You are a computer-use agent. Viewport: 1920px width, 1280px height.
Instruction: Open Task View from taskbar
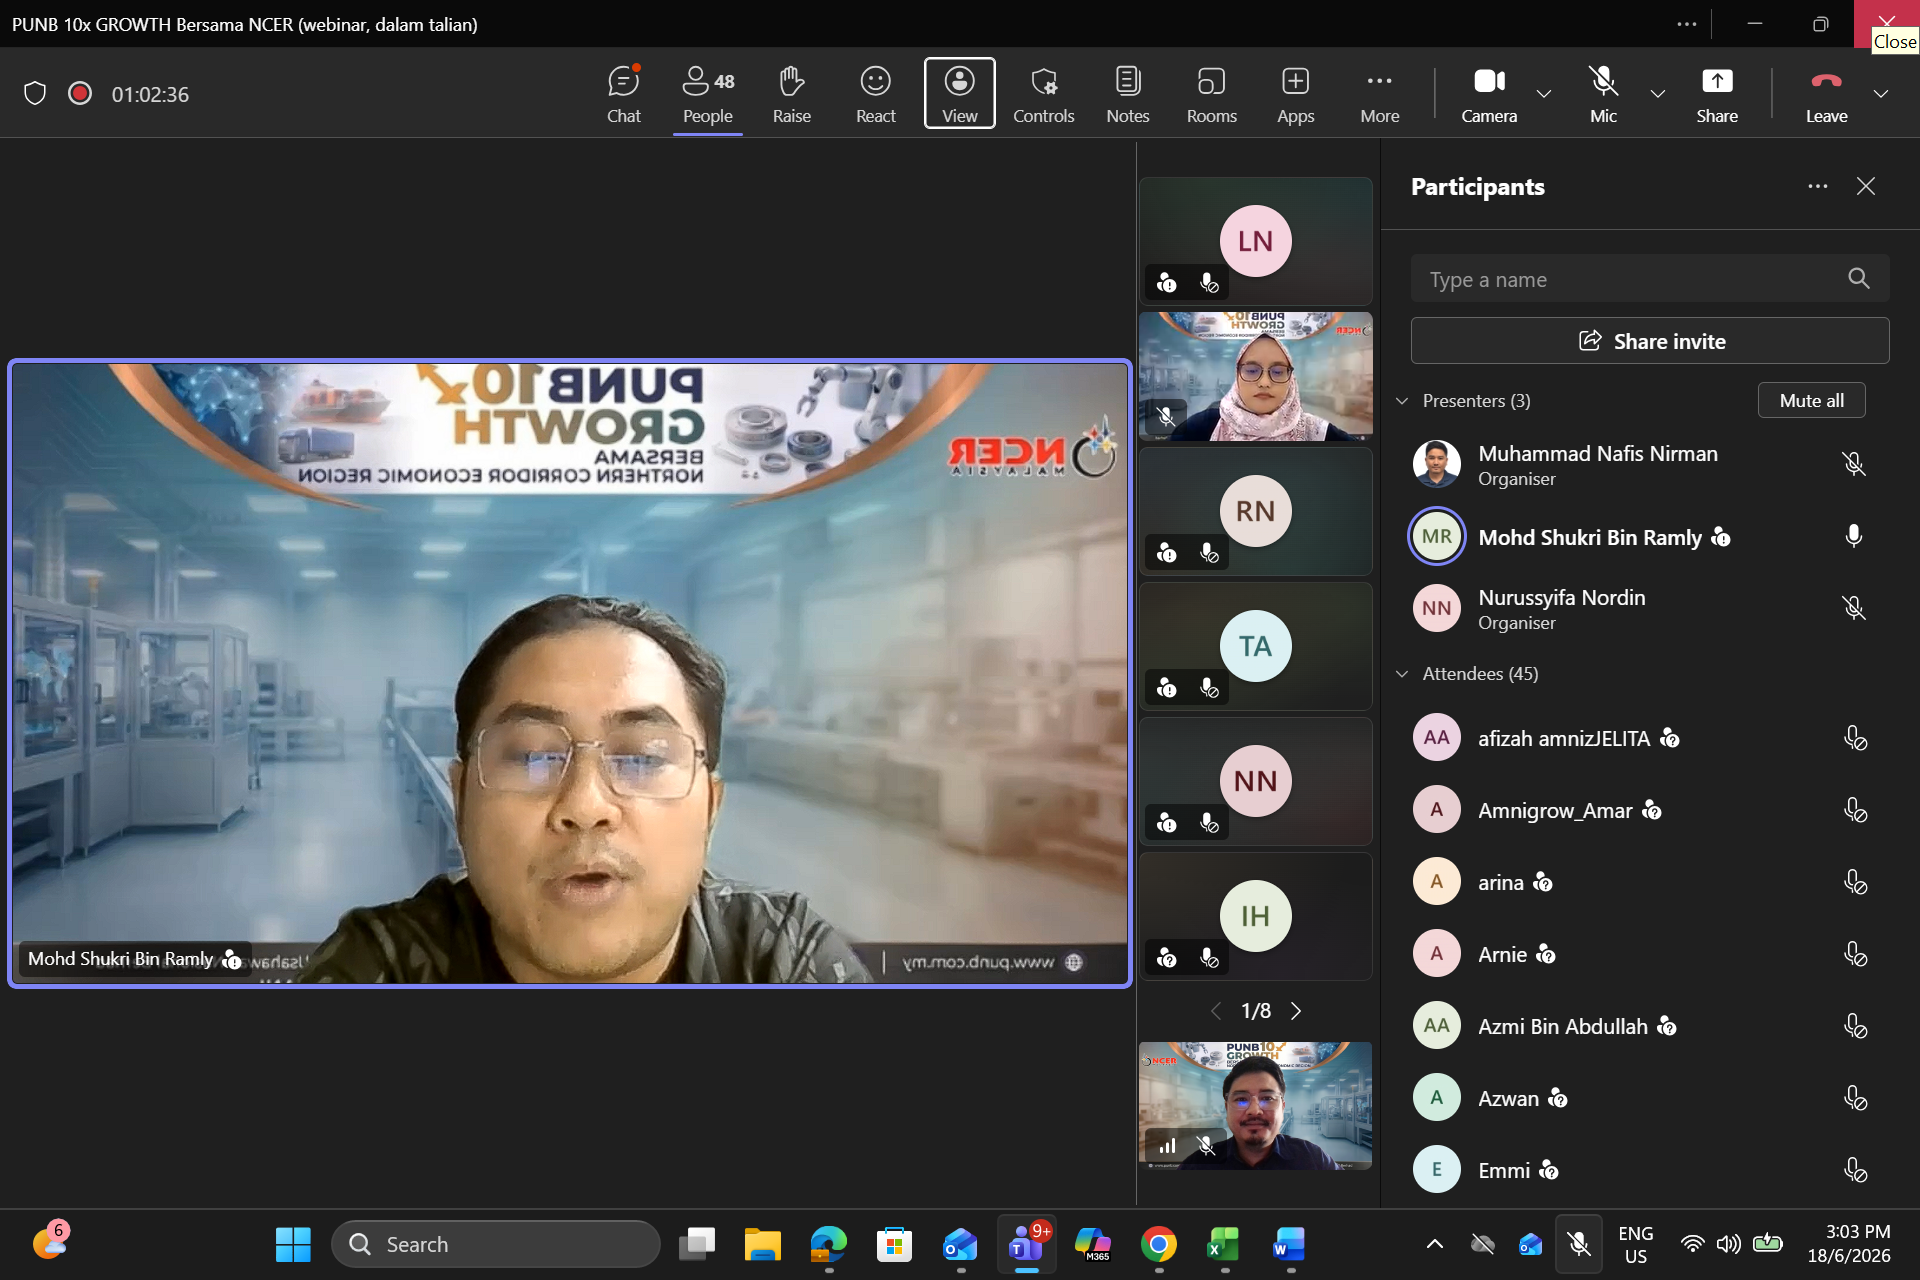click(696, 1244)
